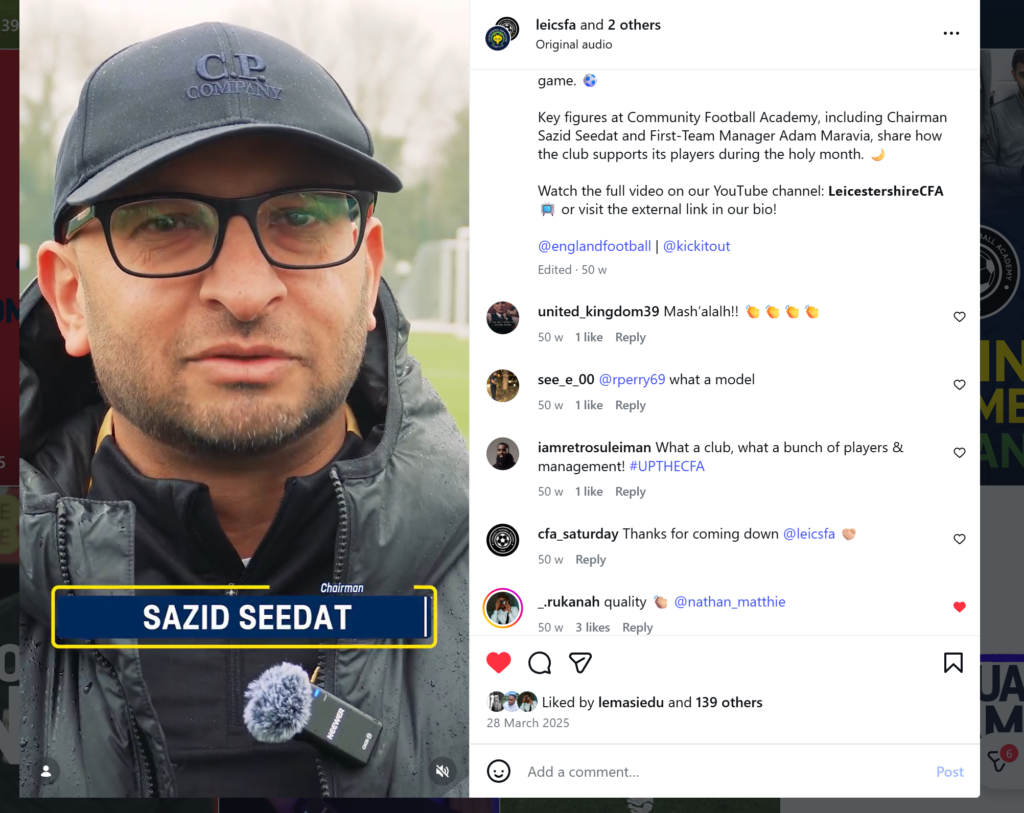1024x813 pixels.
Task: Show tagged people icon on the video
Action: tap(46, 771)
